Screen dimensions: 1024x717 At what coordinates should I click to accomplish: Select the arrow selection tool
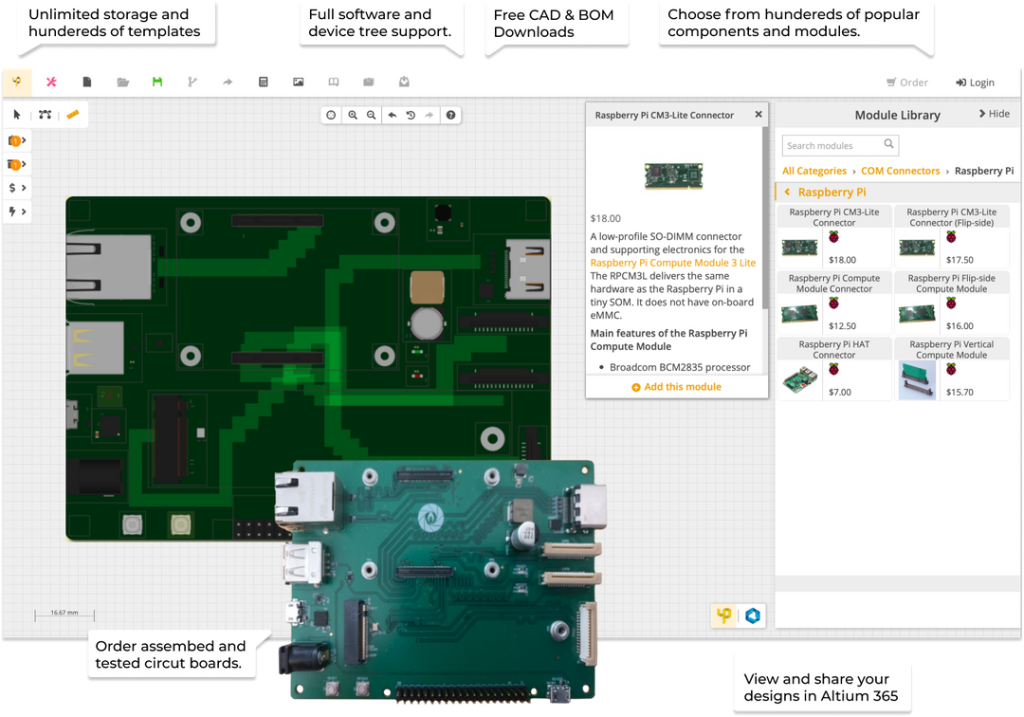(x=16, y=115)
